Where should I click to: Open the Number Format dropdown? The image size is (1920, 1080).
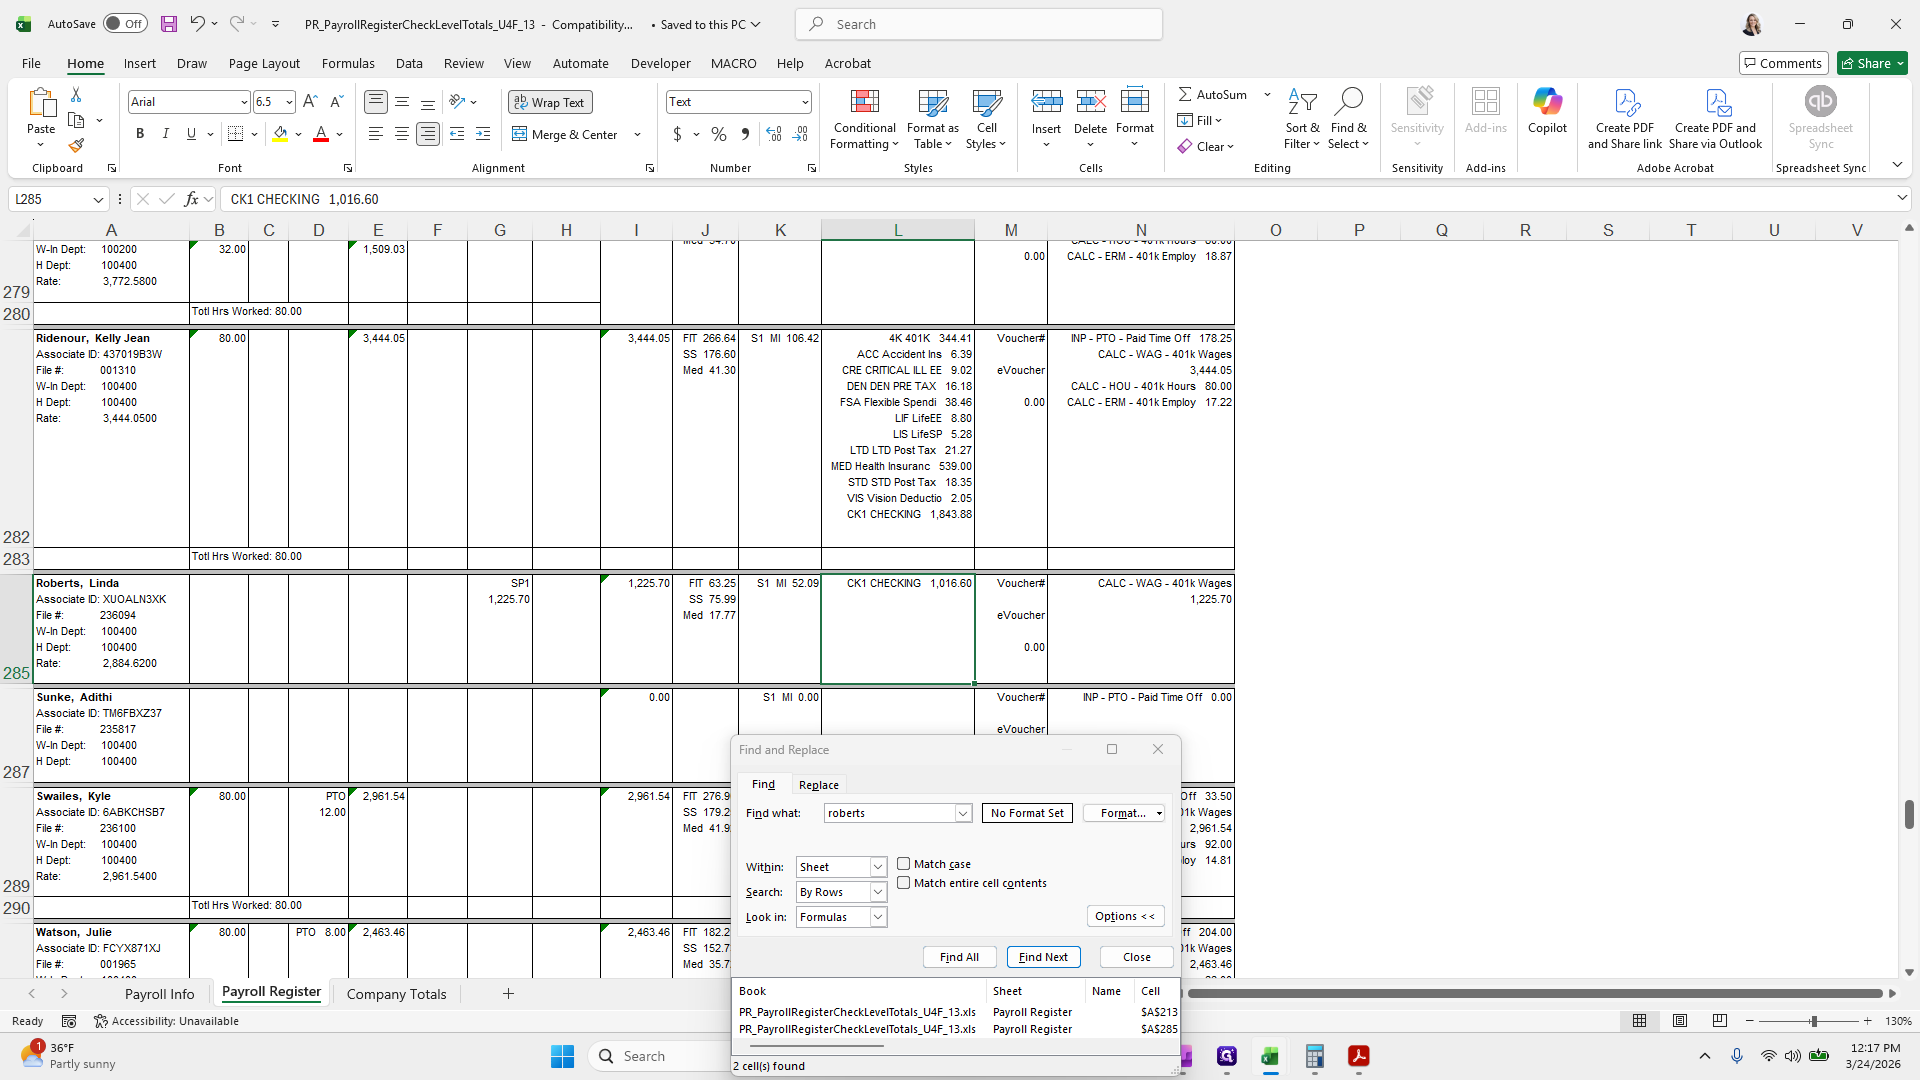pyautogui.click(x=804, y=102)
